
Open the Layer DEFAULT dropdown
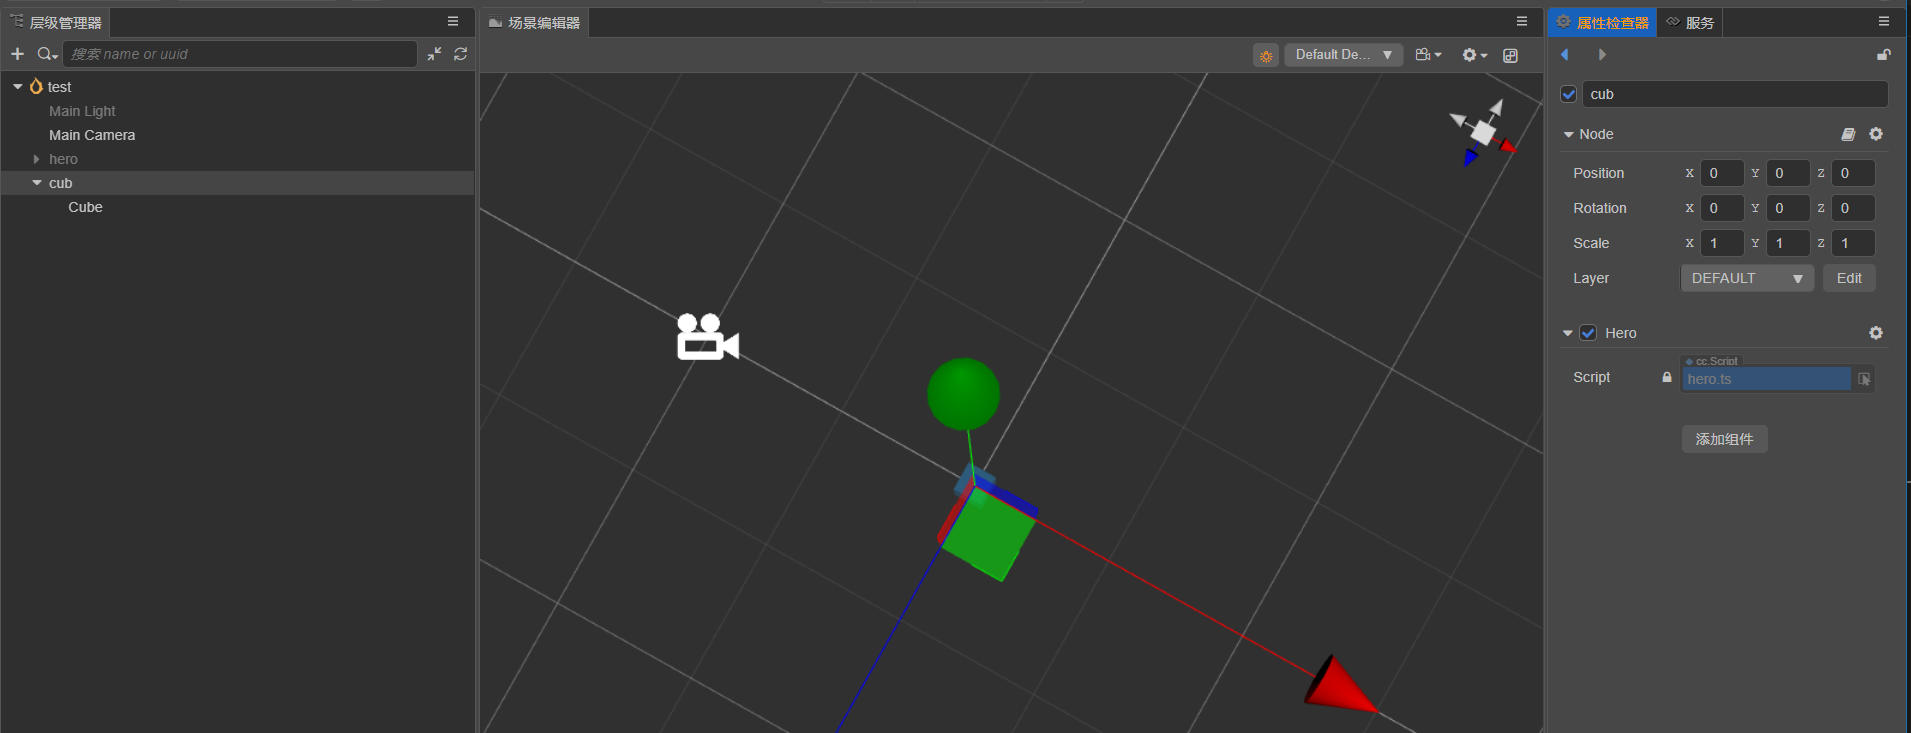(x=1747, y=278)
